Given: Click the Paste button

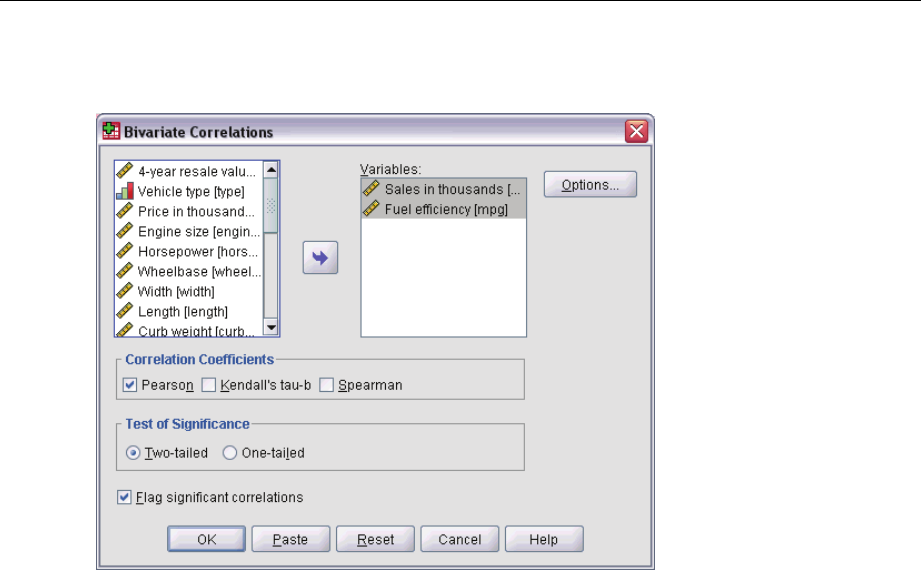Looking at the screenshot, I should tap(291, 539).
